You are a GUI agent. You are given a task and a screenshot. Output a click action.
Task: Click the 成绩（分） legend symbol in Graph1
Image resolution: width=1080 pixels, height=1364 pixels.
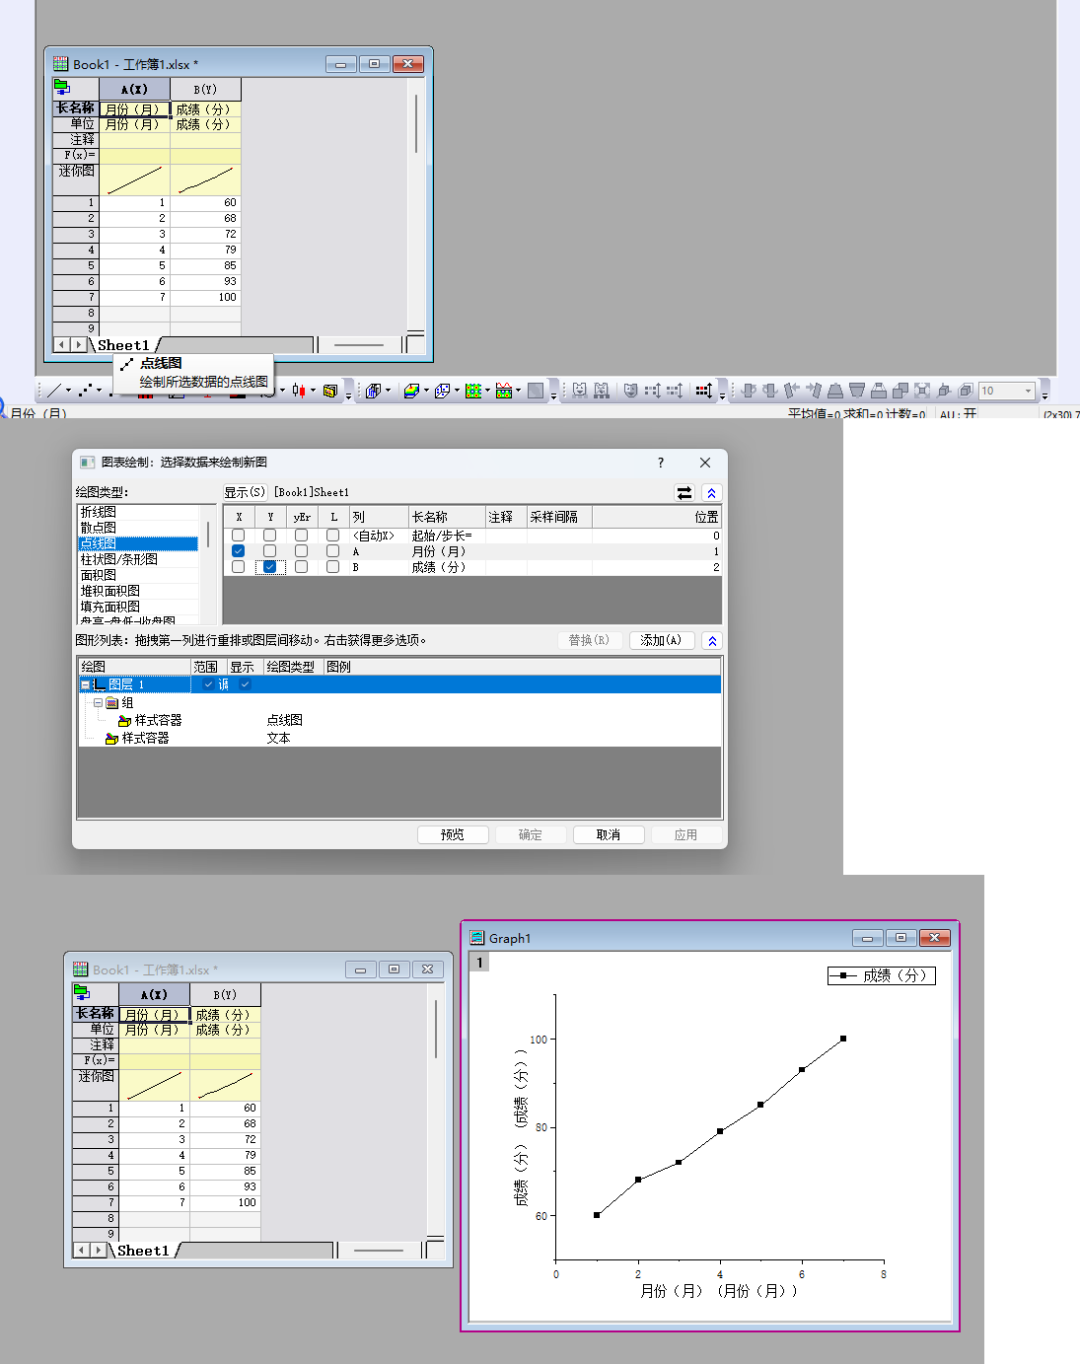pyautogui.click(x=844, y=975)
